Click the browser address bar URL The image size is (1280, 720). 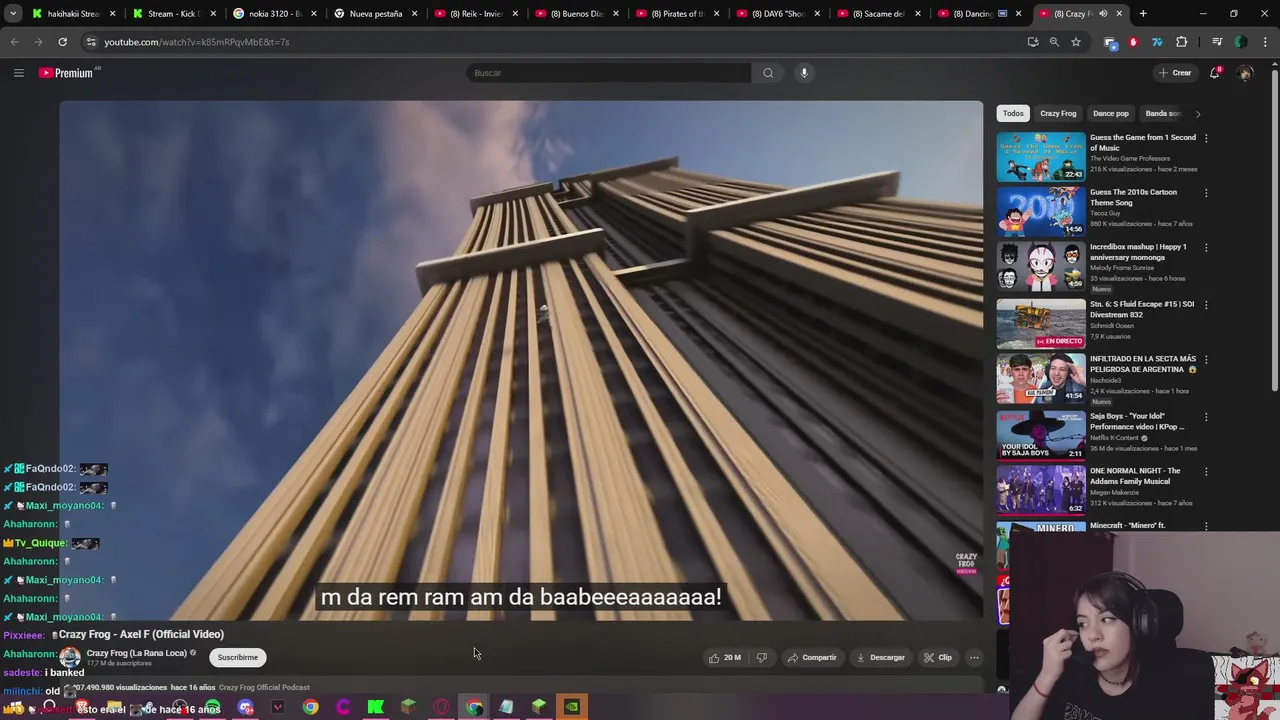coord(197,42)
